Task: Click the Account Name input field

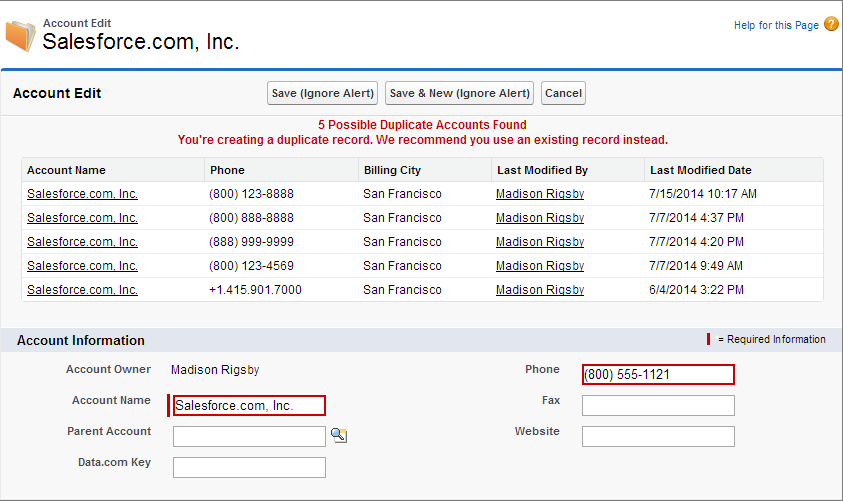Action: click(x=249, y=405)
